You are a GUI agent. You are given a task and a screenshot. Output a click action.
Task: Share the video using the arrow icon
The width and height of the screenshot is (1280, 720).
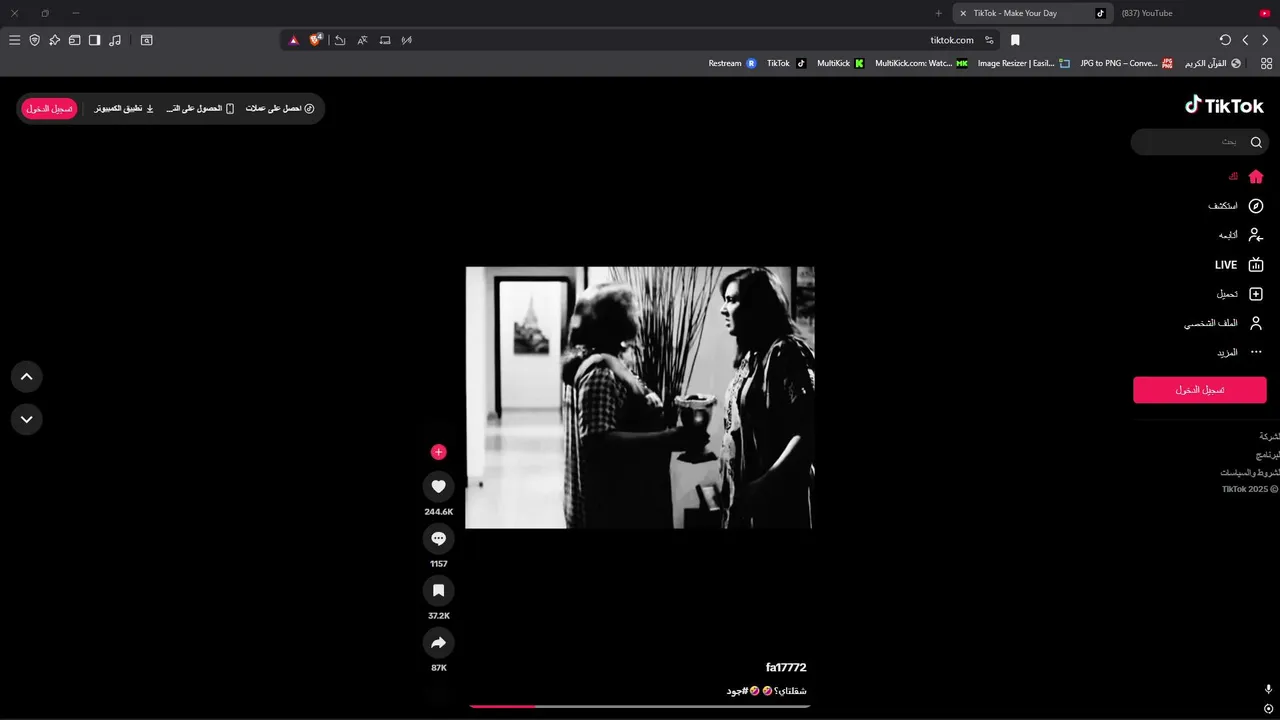pyautogui.click(x=438, y=643)
